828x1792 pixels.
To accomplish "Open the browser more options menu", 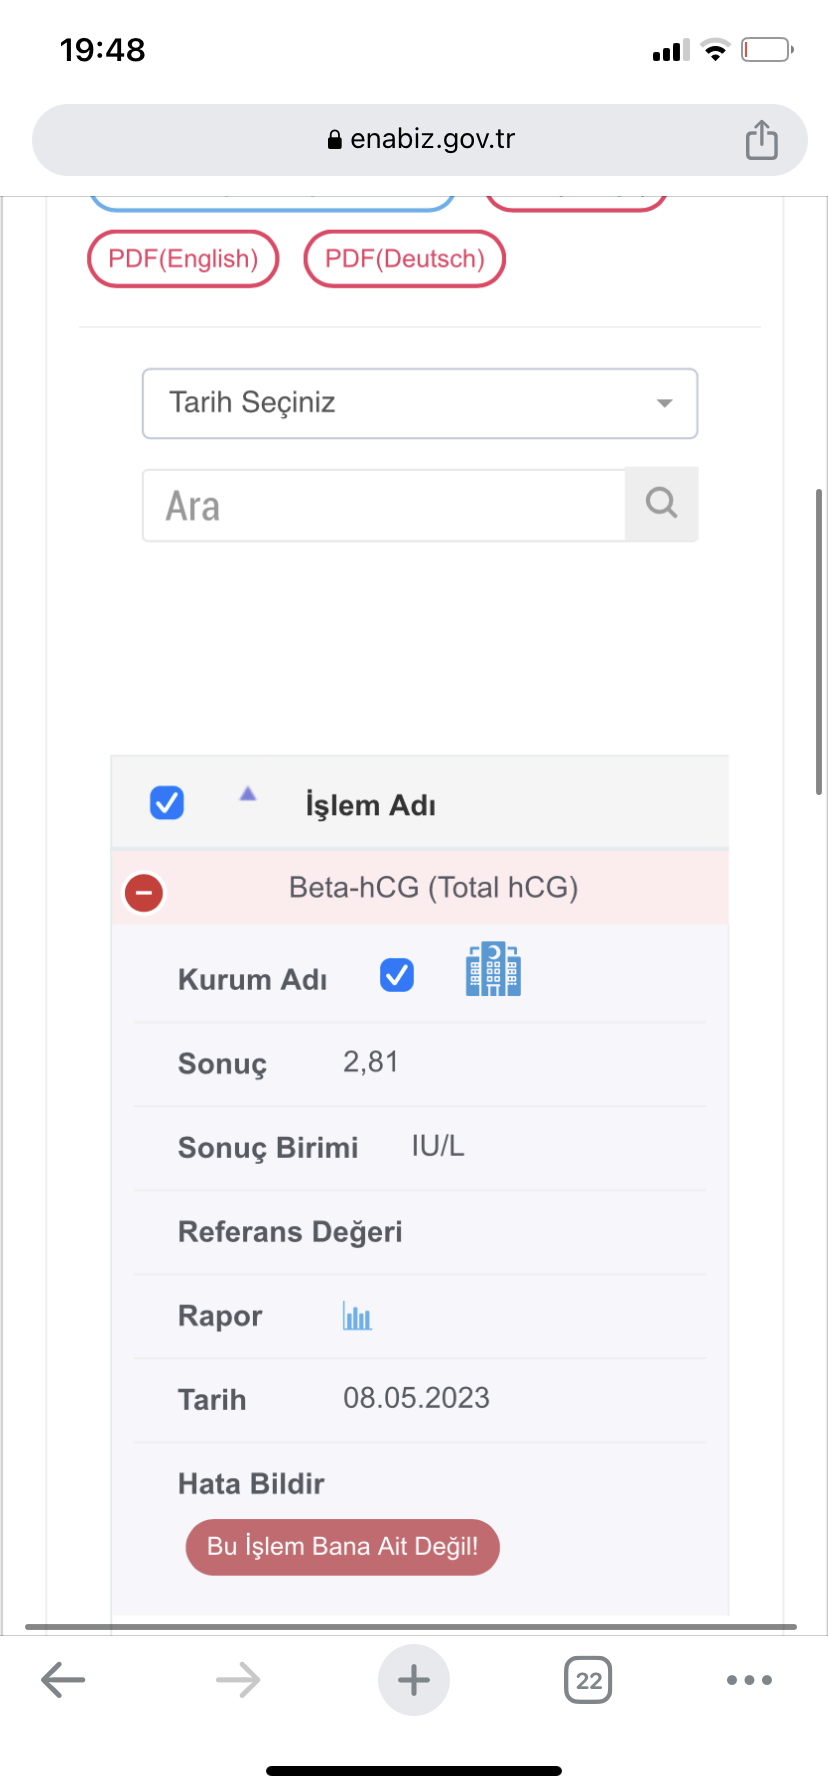I will [749, 1680].
